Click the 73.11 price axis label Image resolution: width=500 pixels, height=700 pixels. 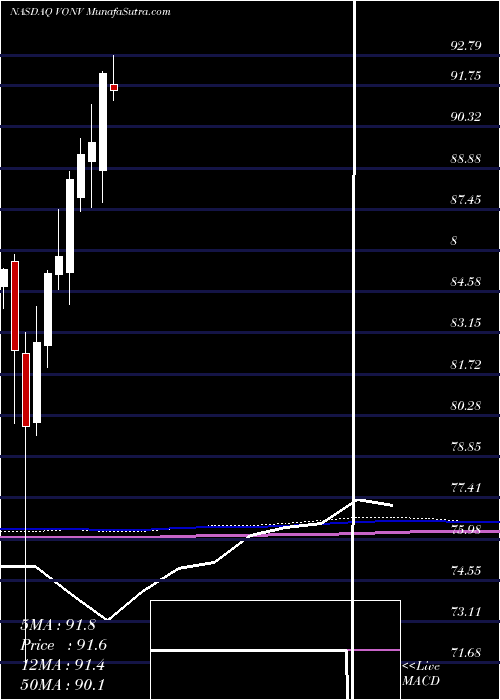click(x=466, y=612)
